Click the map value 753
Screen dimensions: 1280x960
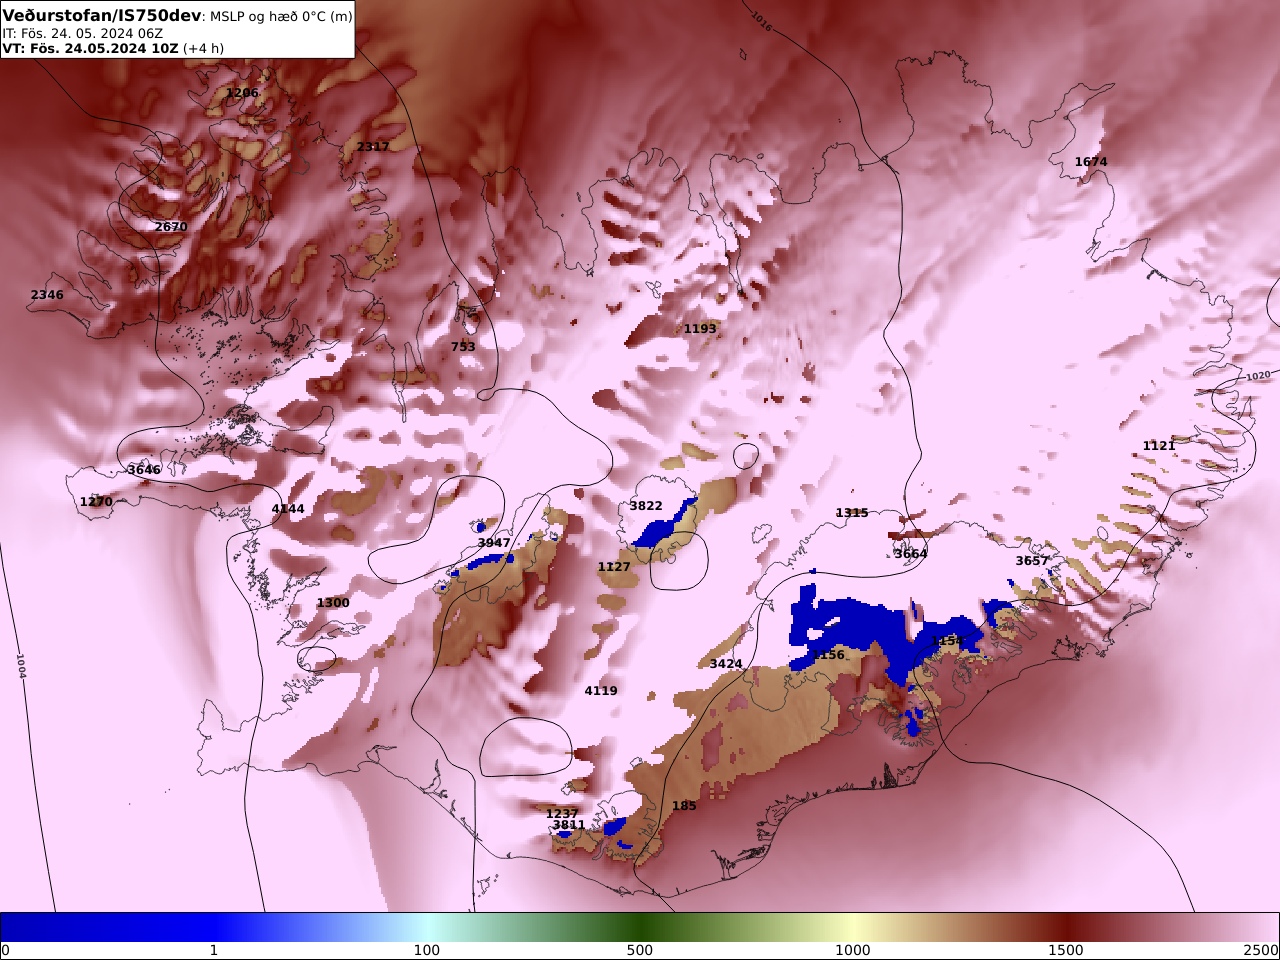463,347
